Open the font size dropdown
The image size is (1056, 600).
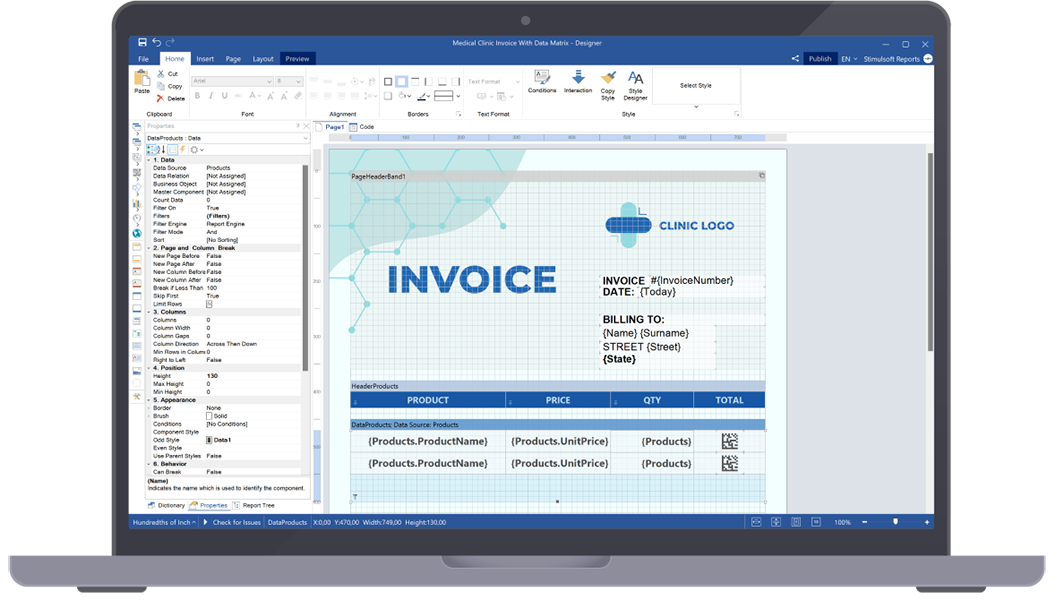point(298,81)
